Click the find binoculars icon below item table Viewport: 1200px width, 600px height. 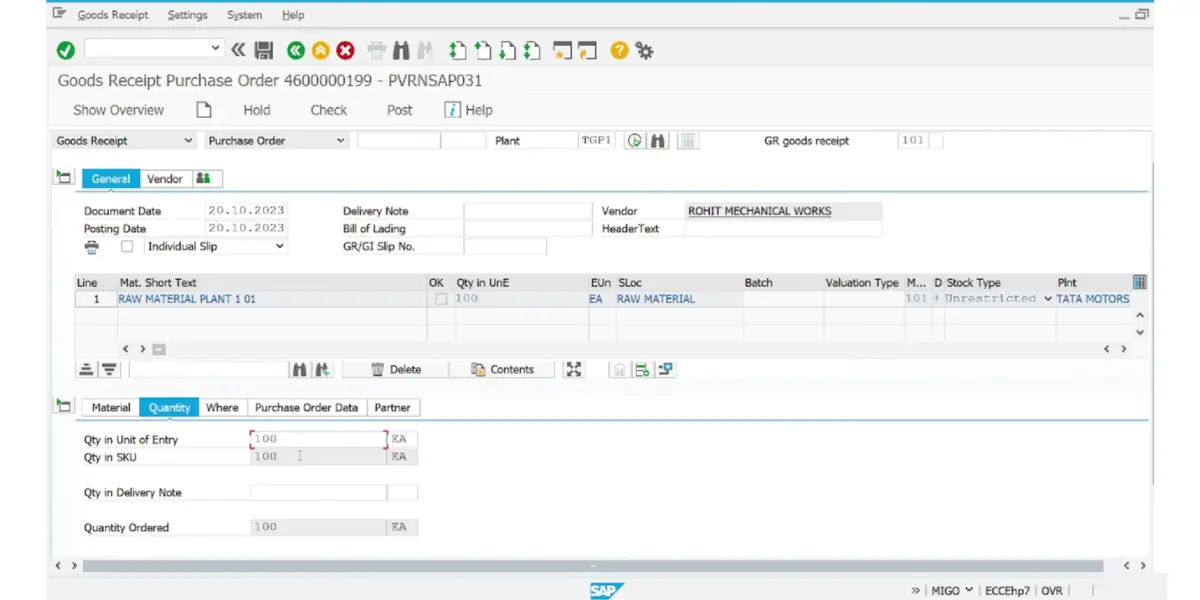coord(299,369)
